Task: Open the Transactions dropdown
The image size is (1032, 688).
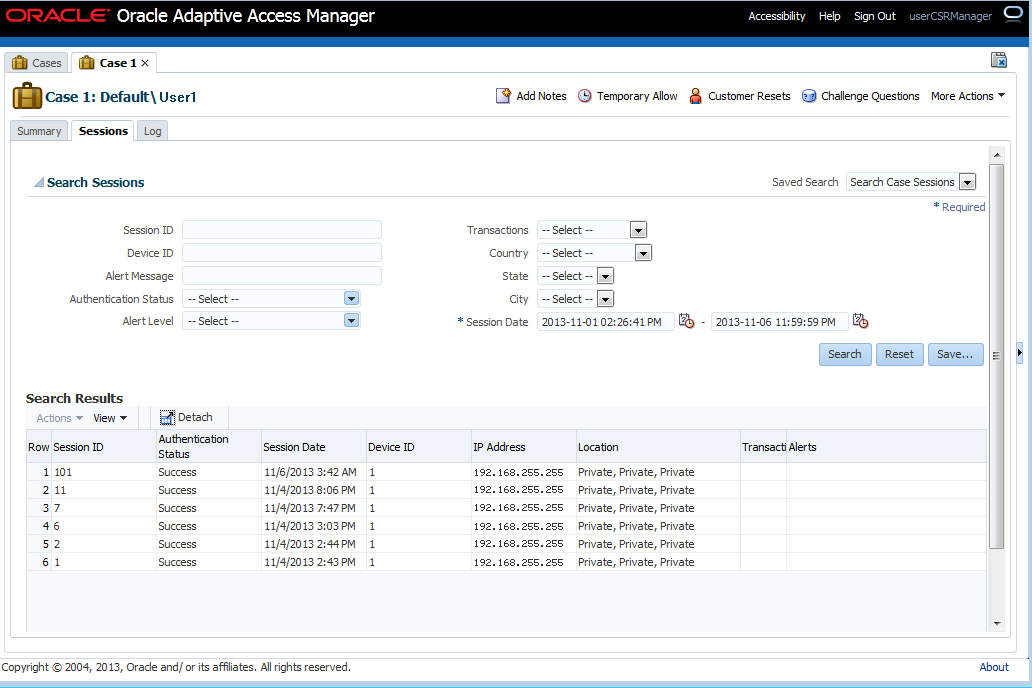Action: coord(638,230)
